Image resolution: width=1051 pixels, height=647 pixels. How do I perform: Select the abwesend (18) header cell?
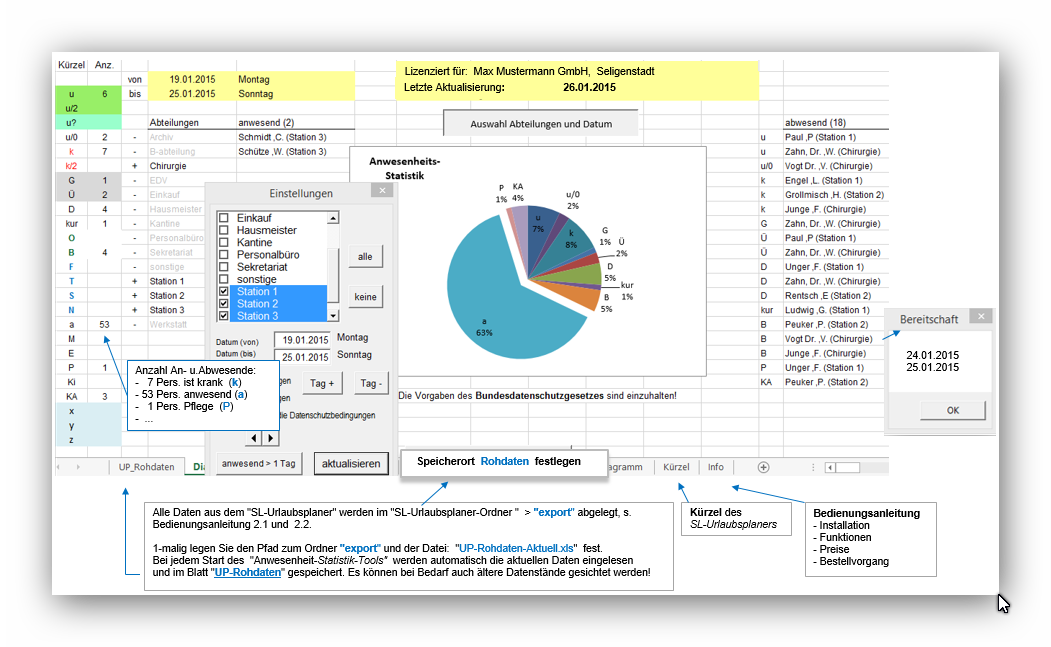coord(836,123)
